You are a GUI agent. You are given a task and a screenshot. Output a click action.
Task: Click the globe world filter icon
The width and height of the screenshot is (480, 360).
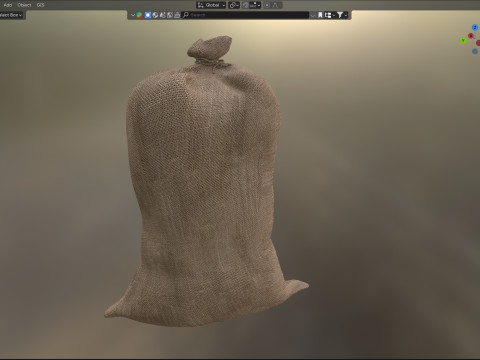coord(155,15)
